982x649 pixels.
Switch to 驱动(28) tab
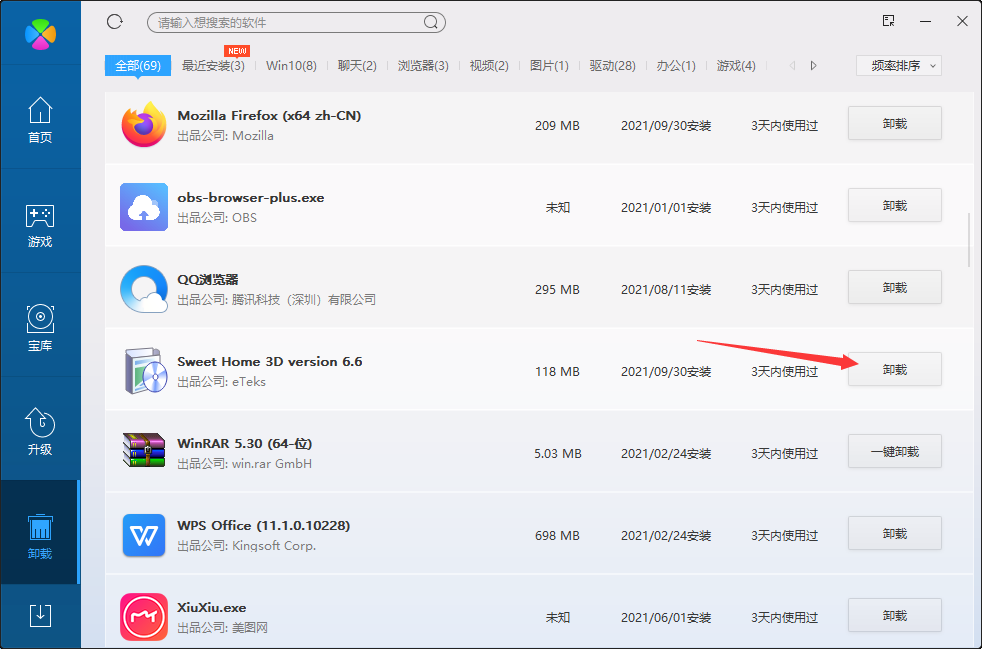pyautogui.click(x=612, y=66)
